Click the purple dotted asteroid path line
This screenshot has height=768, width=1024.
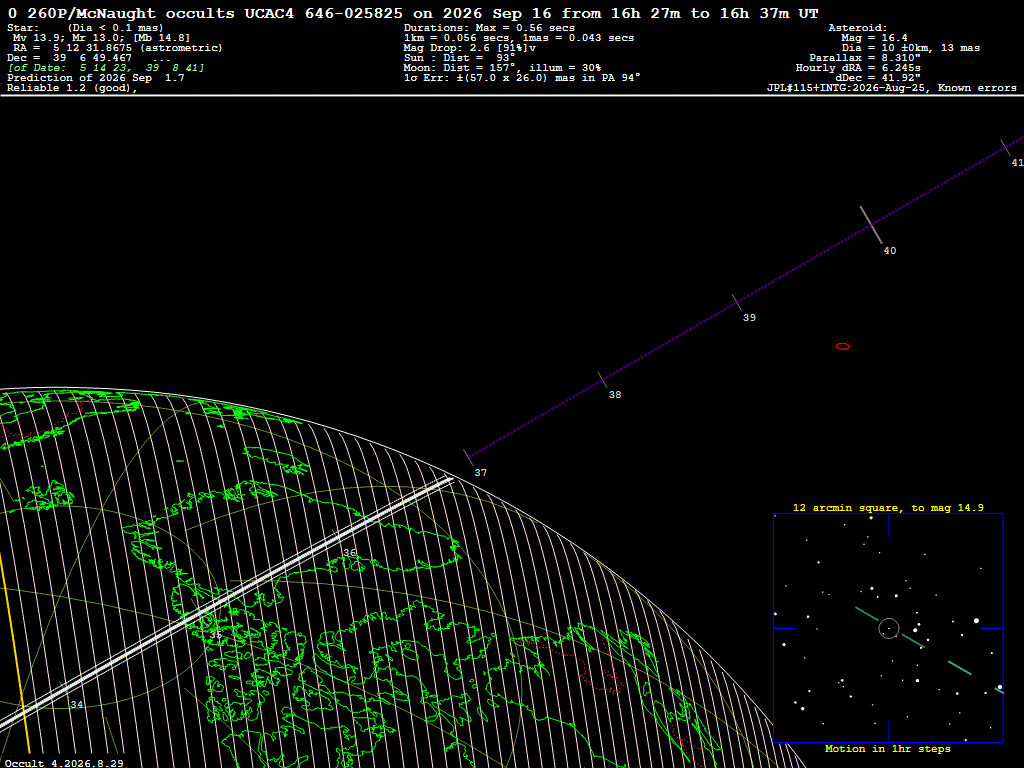(744, 297)
